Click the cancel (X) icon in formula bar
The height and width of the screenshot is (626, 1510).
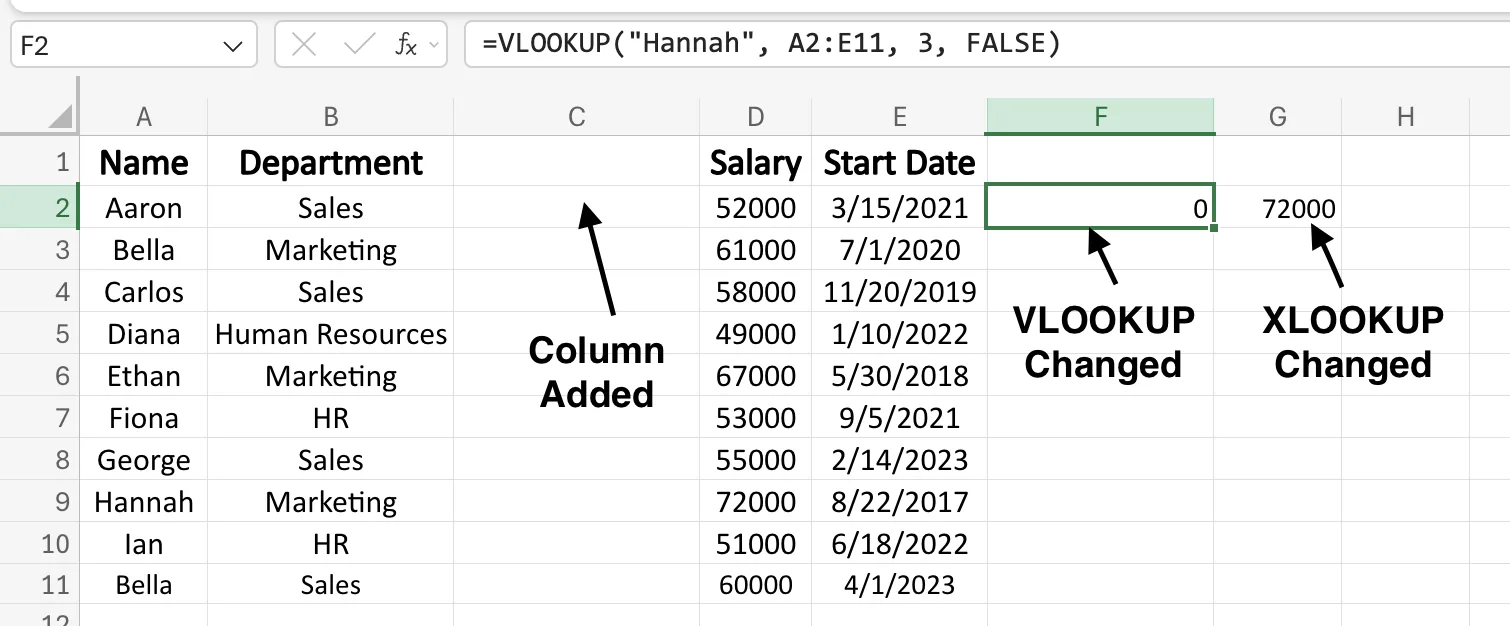point(305,44)
